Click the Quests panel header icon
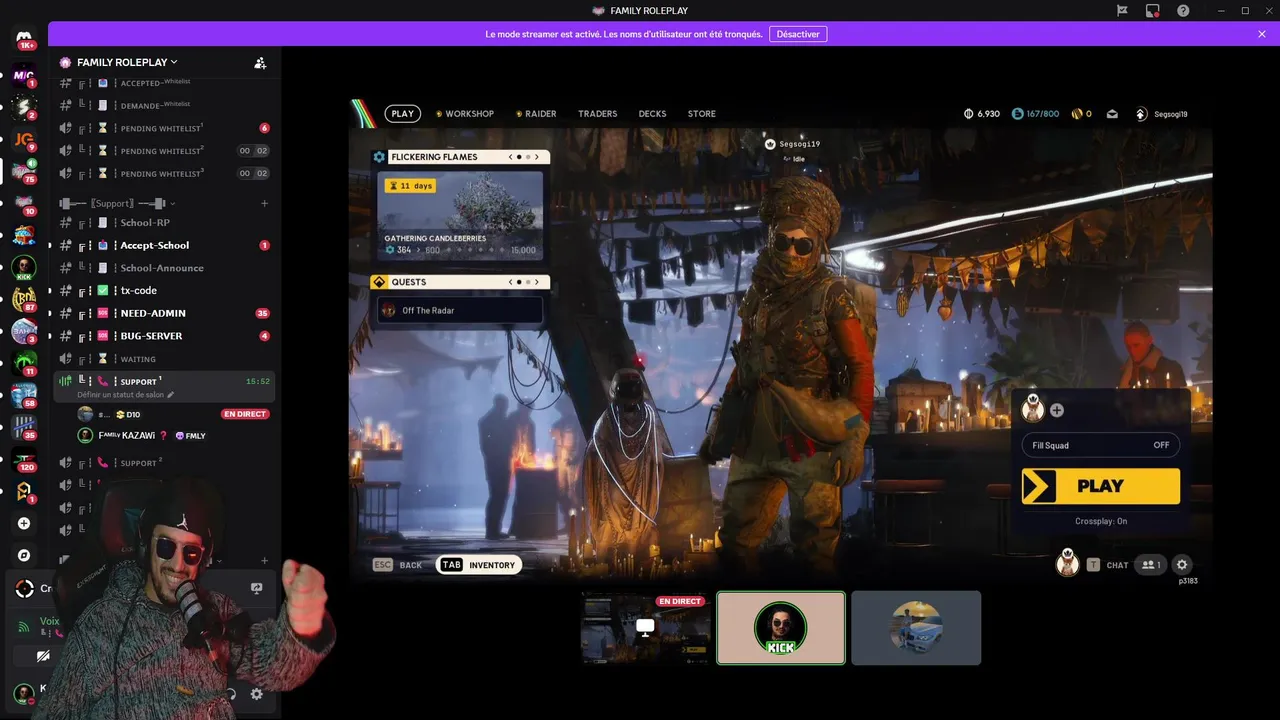Screen dimensions: 1280x720 (379, 282)
